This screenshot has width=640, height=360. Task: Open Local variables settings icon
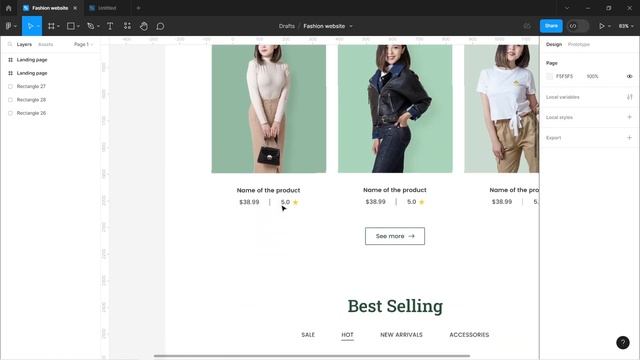click(629, 97)
